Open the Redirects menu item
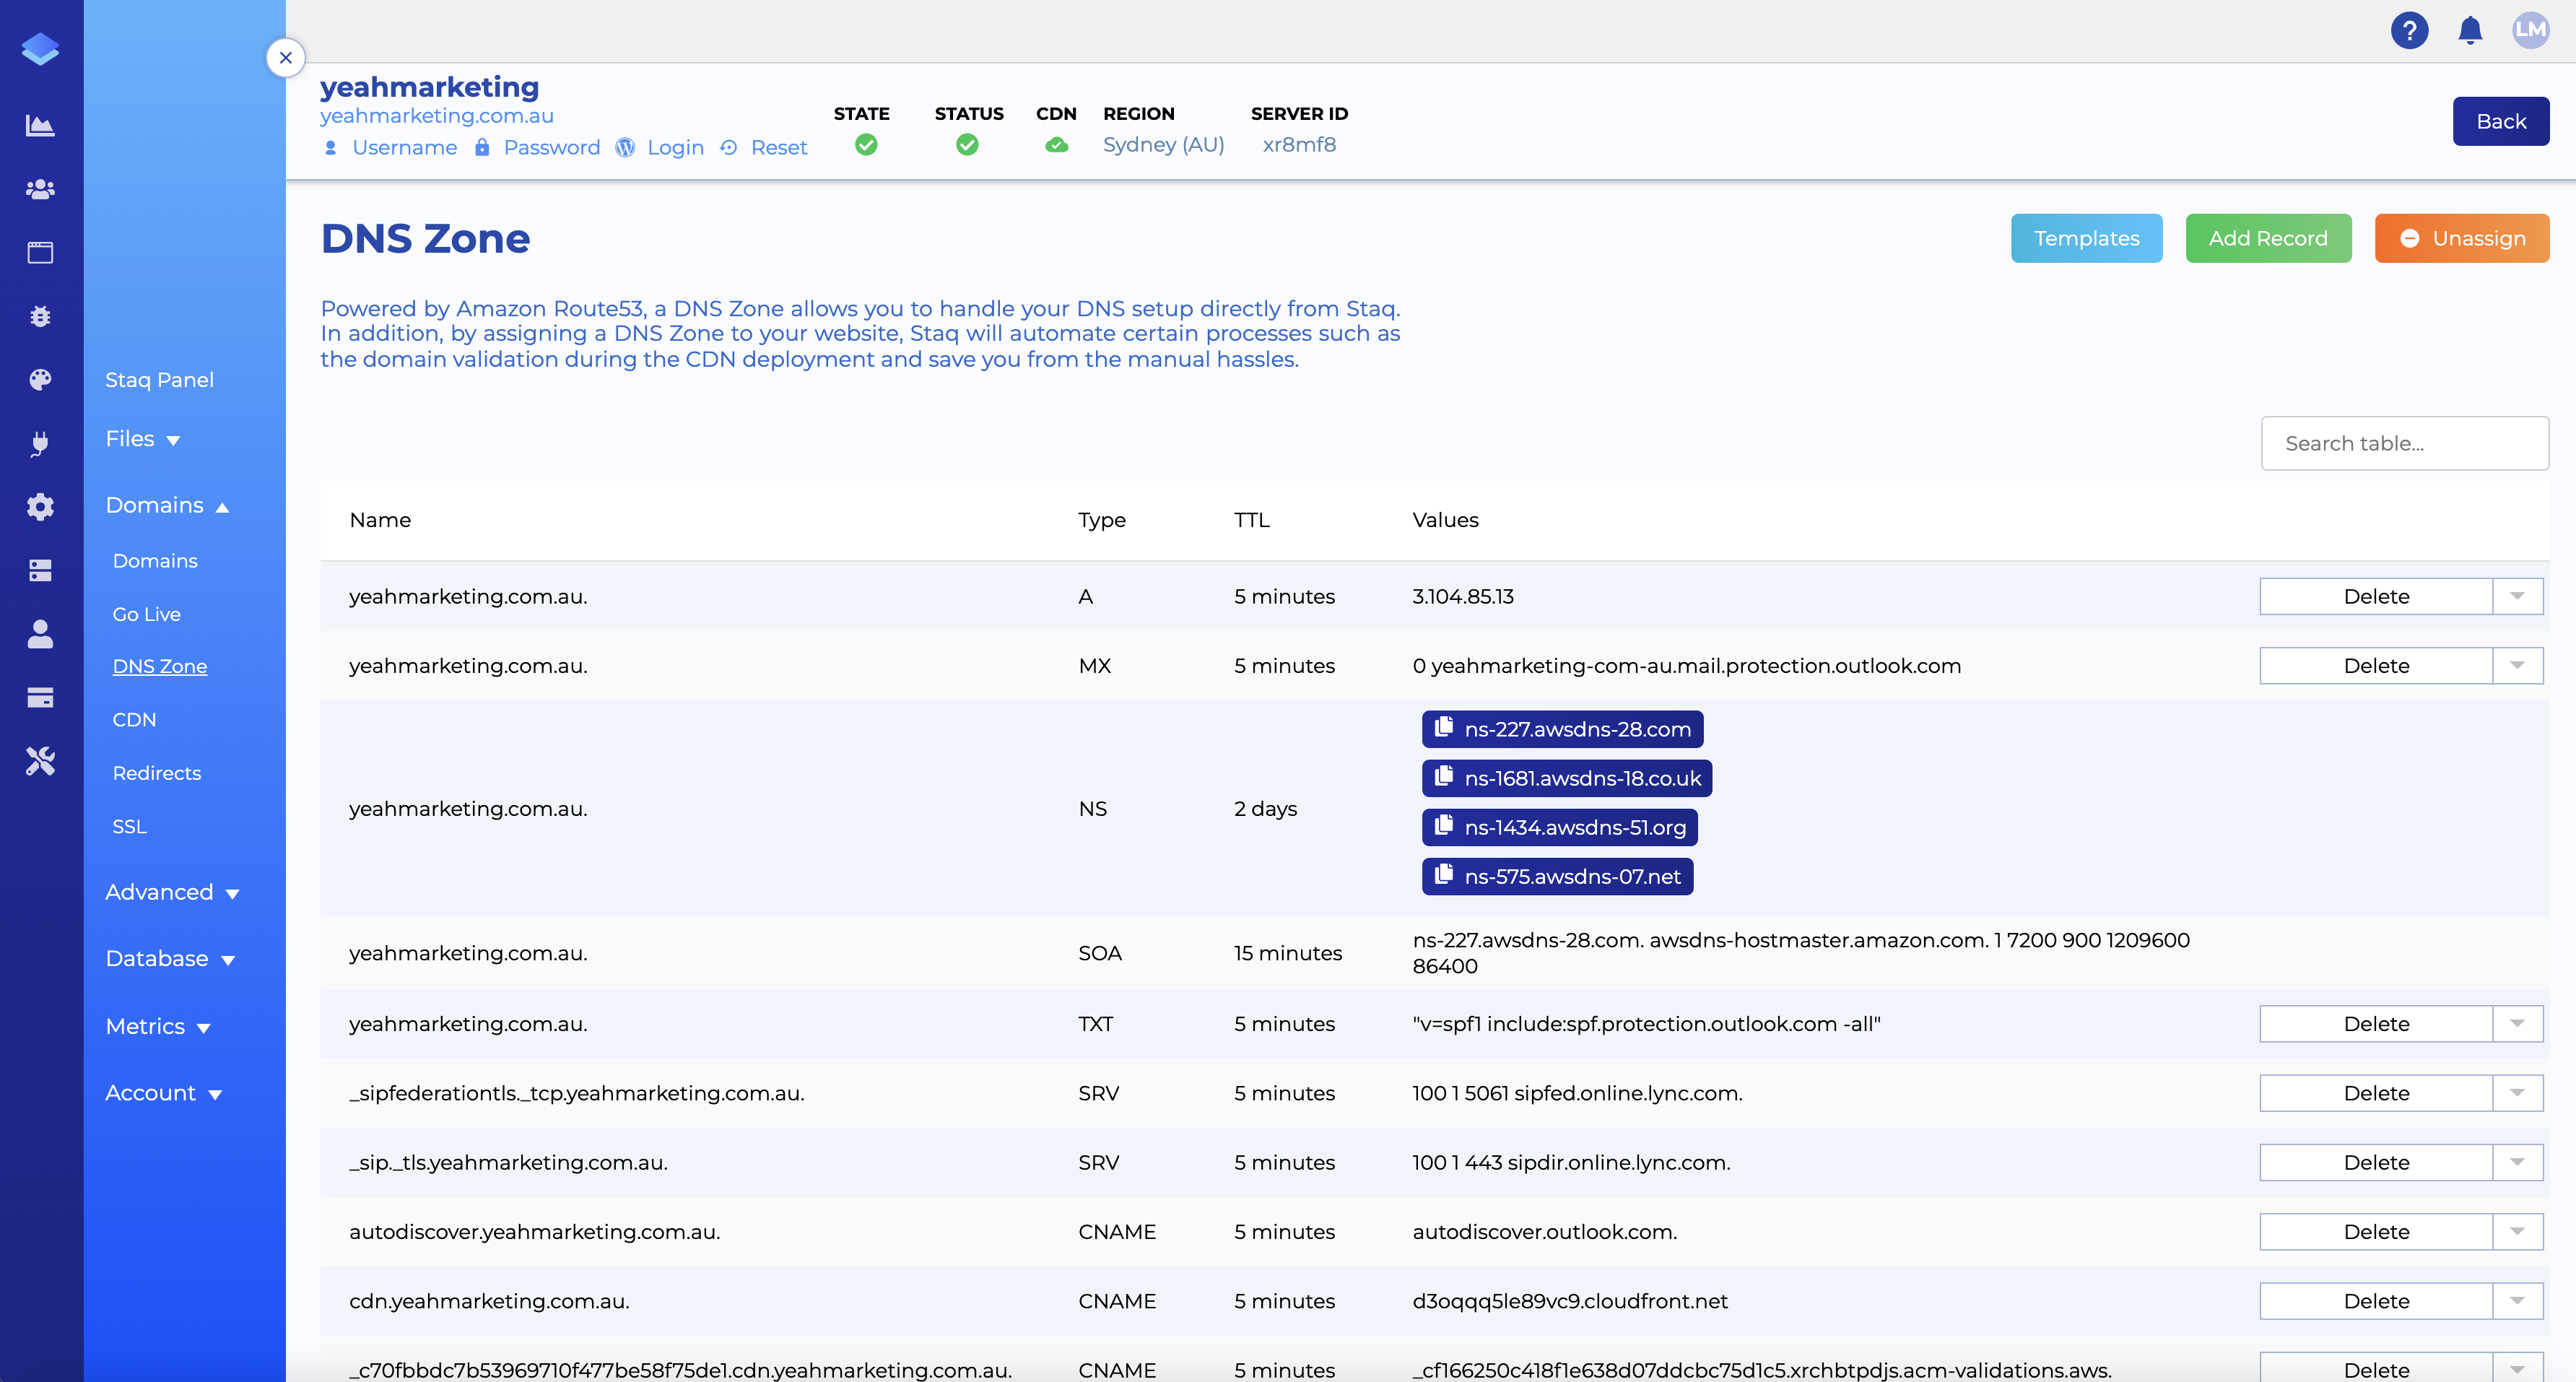The width and height of the screenshot is (2576, 1382). click(x=156, y=773)
